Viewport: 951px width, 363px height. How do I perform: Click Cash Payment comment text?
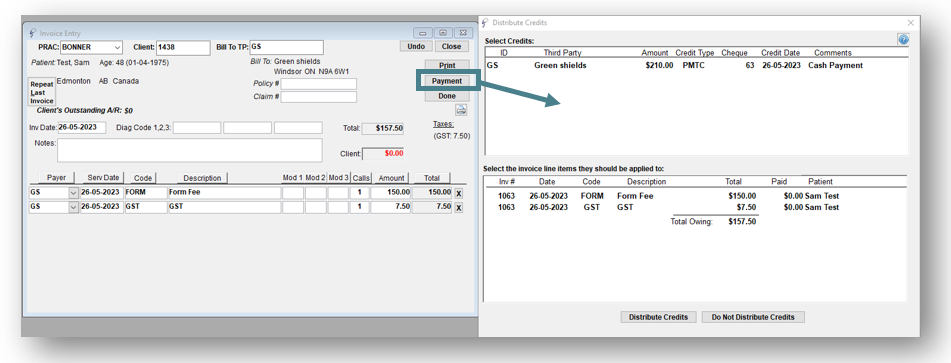click(835, 65)
